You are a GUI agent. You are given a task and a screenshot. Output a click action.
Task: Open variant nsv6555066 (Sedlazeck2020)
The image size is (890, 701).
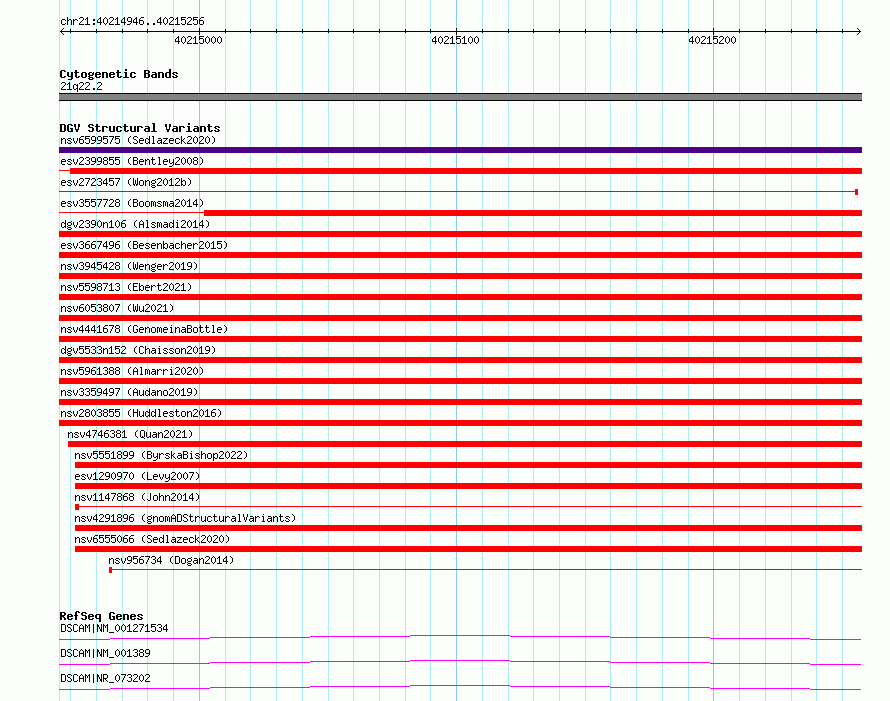[x=152, y=539]
